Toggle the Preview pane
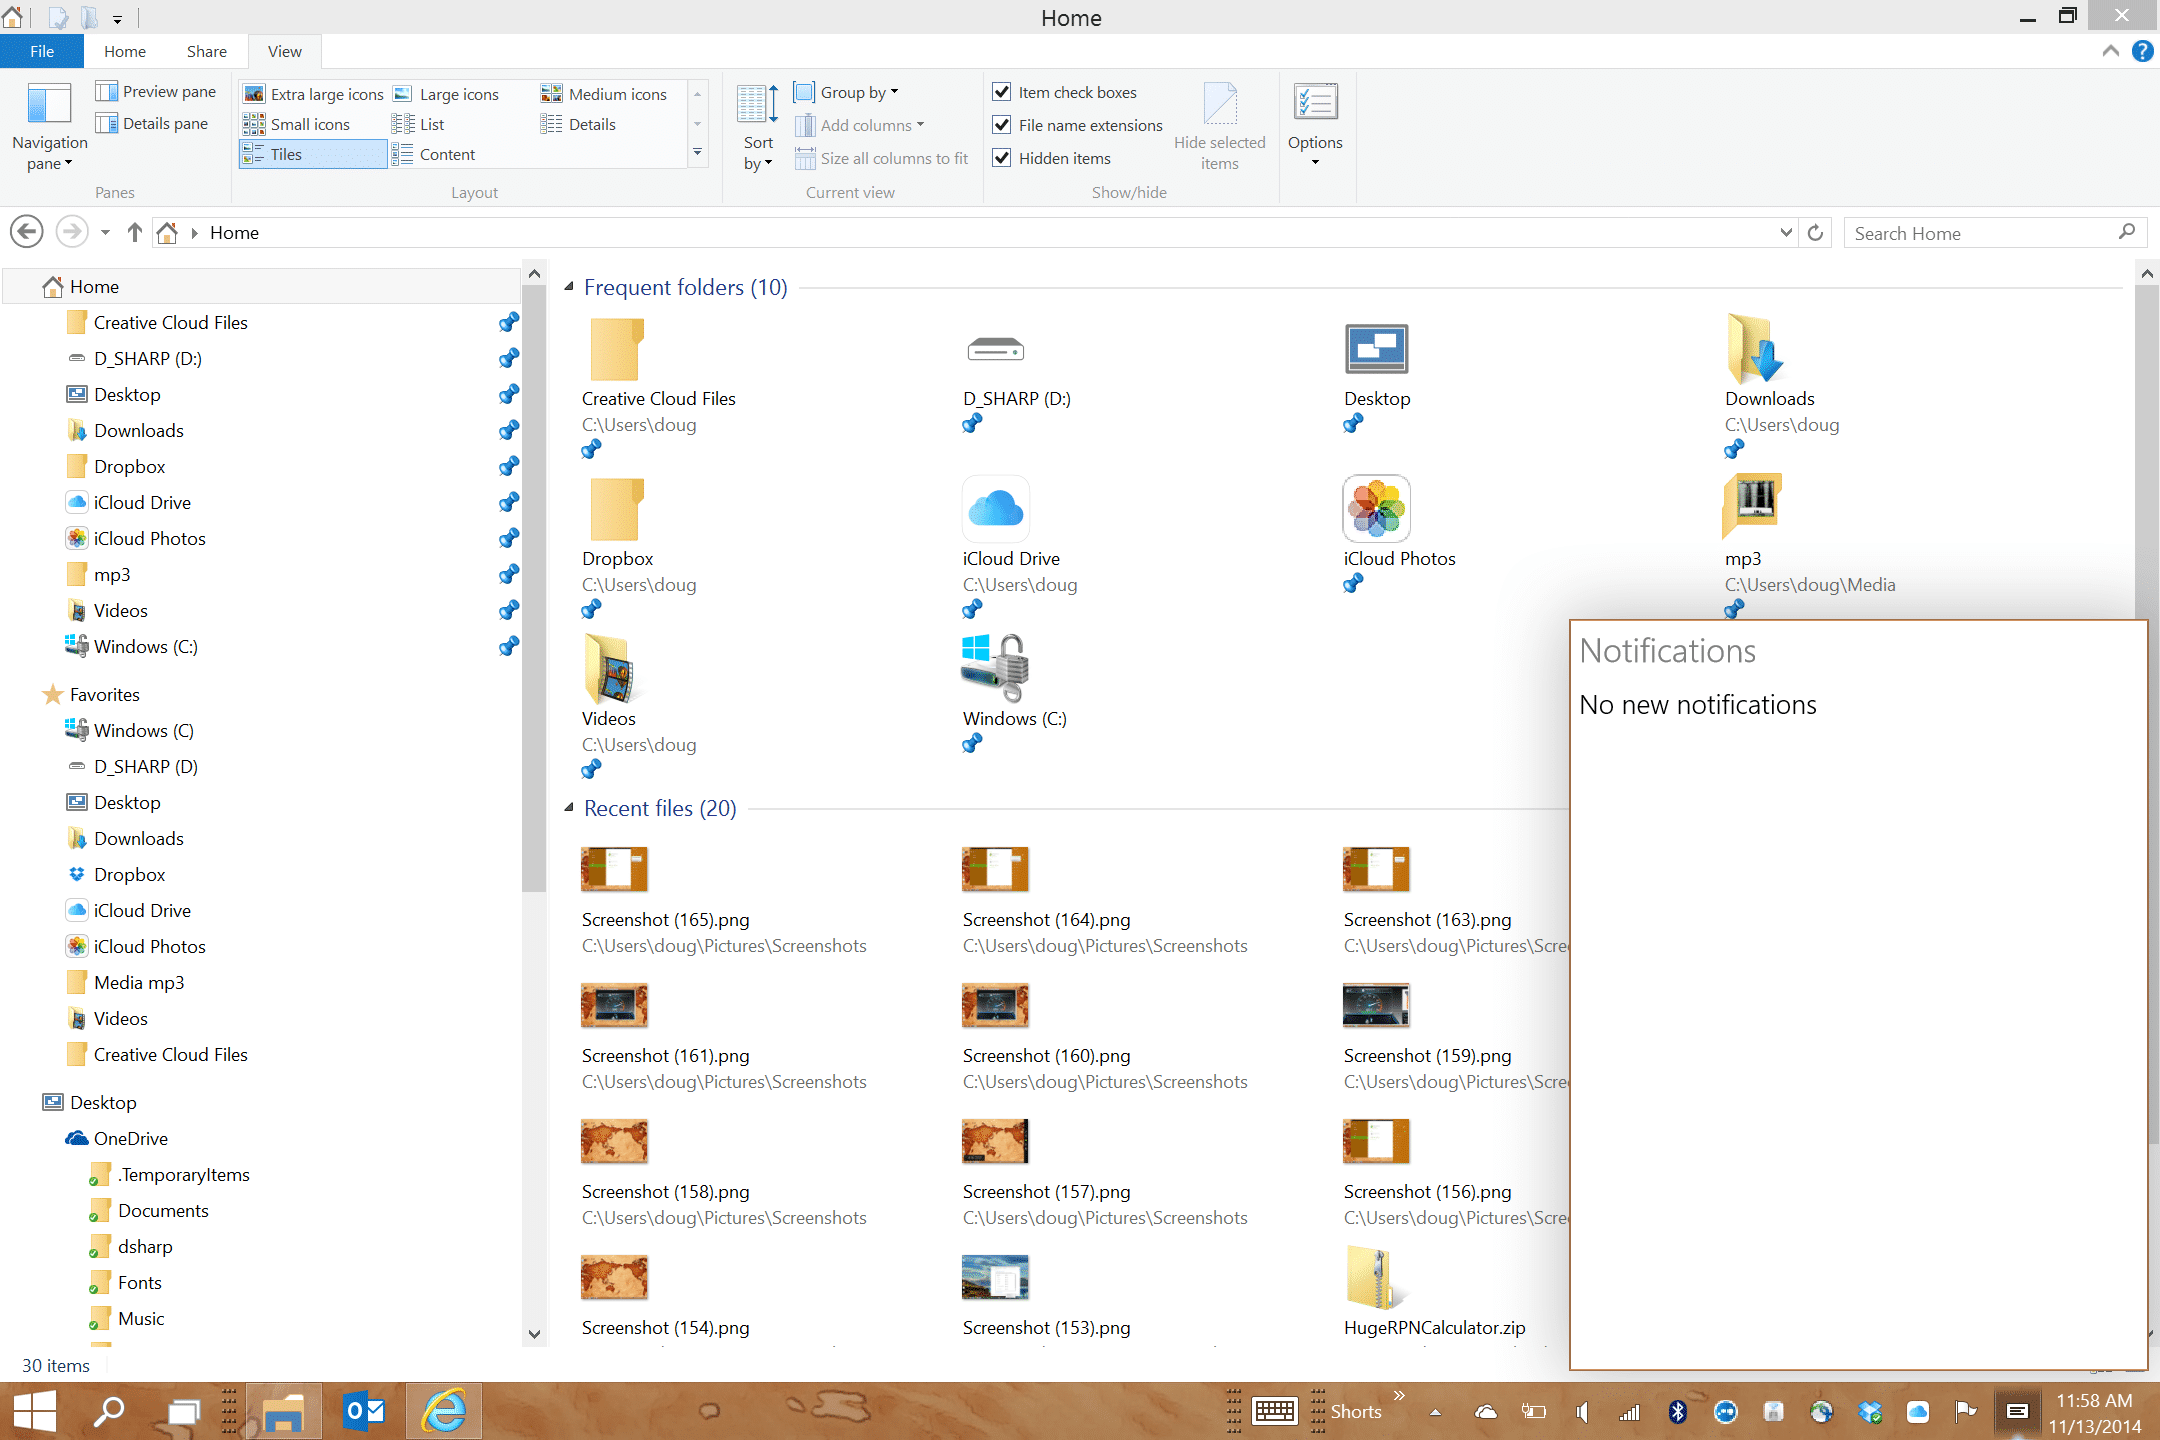This screenshot has height=1440, width=2160. click(156, 92)
